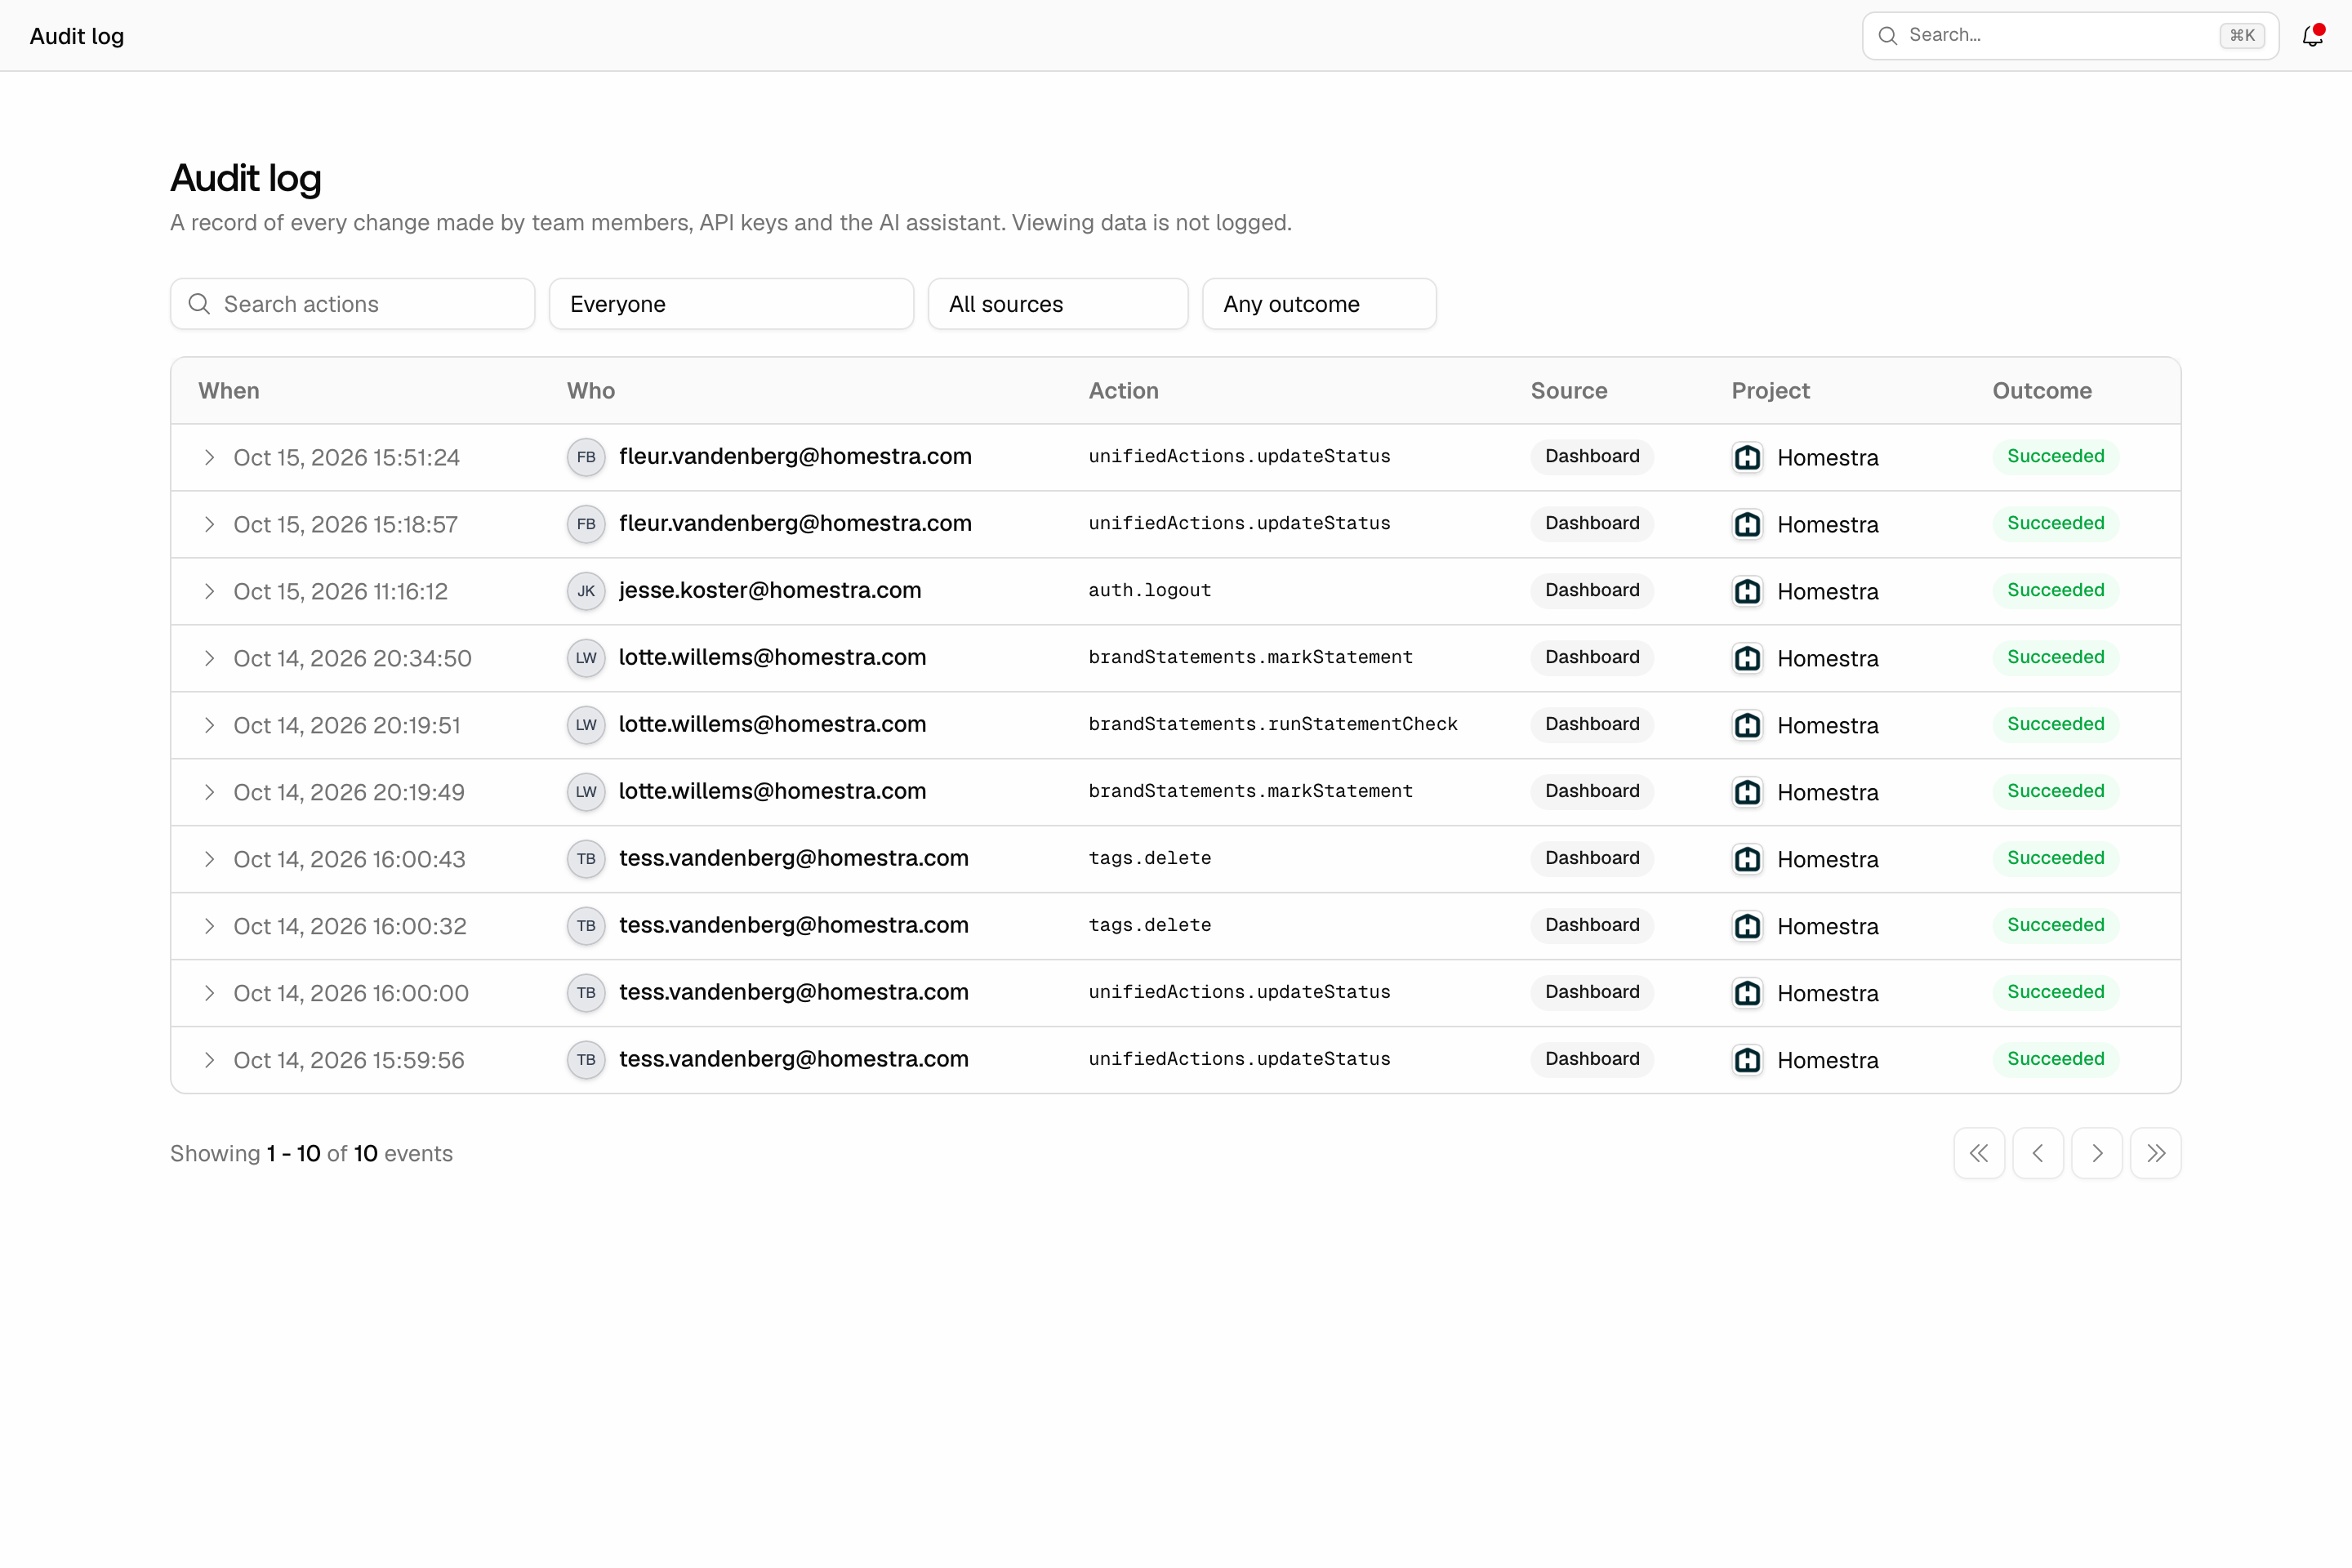Click the Outcome column header
The height and width of the screenshot is (1568, 2352).
[x=2042, y=391]
